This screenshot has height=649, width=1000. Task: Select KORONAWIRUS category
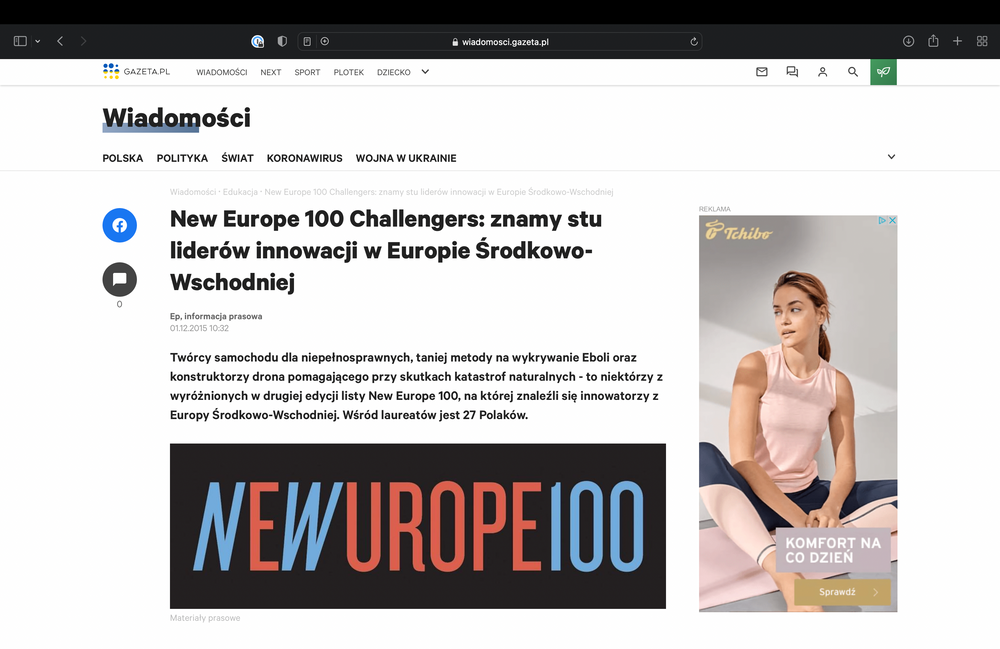tap(305, 158)
